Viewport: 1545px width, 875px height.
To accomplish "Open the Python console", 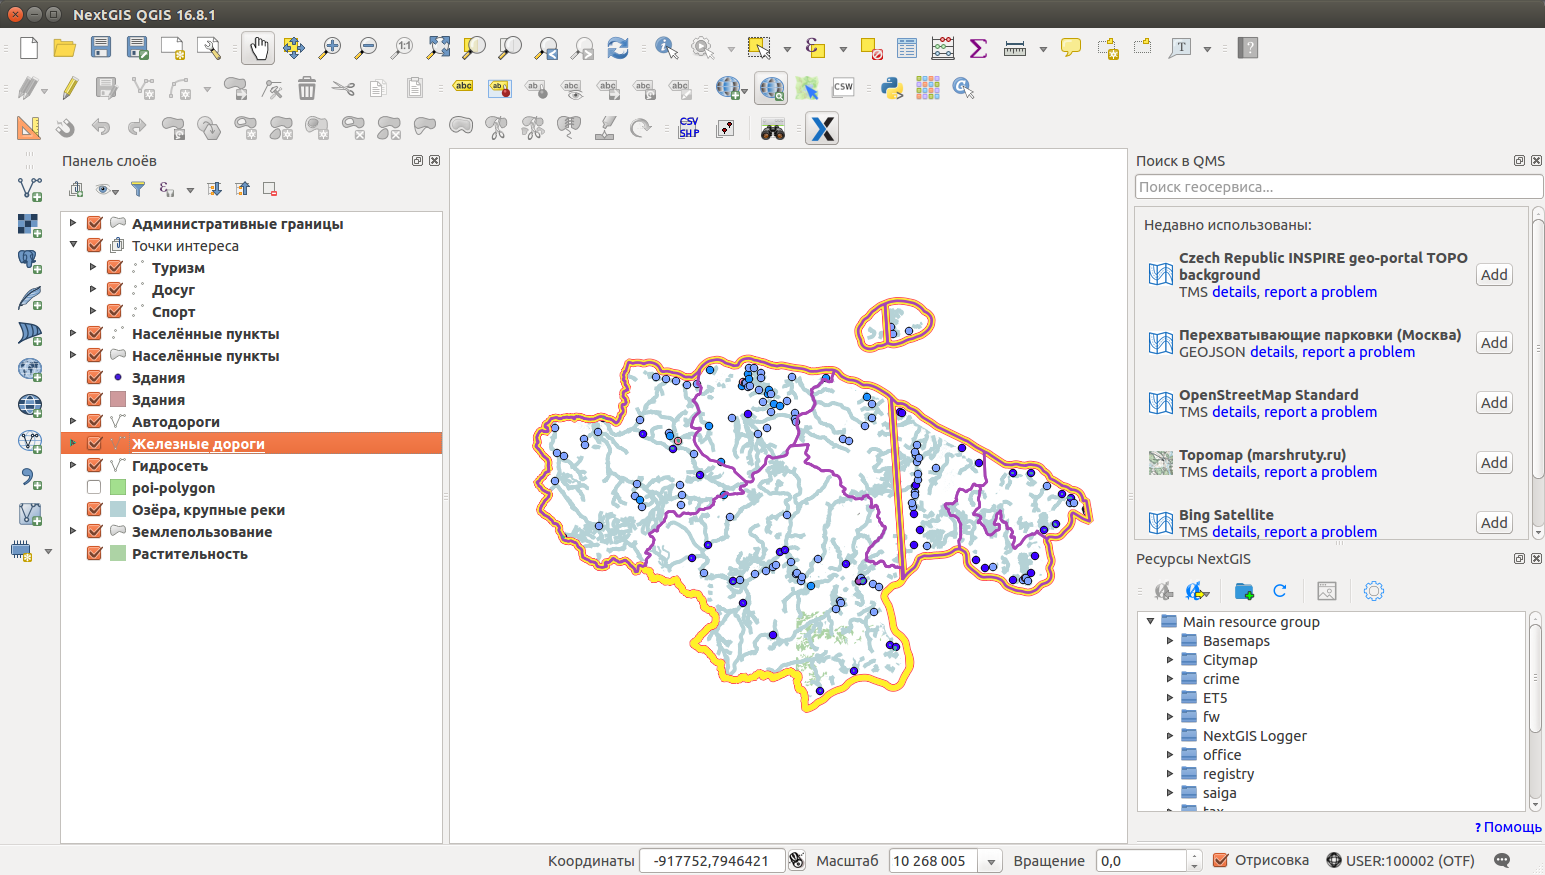I will [x=892, y=88].
